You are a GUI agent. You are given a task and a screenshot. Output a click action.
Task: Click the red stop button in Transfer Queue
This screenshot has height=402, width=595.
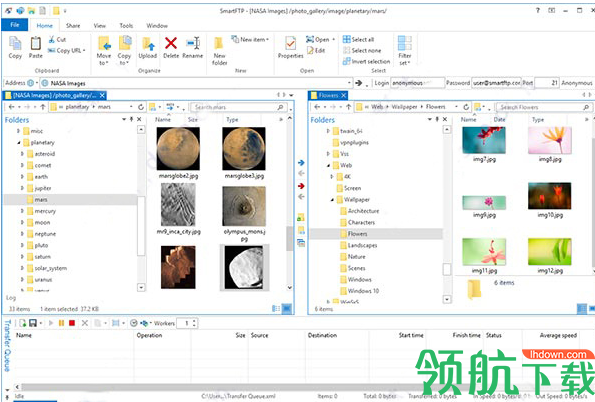[72, 323]
